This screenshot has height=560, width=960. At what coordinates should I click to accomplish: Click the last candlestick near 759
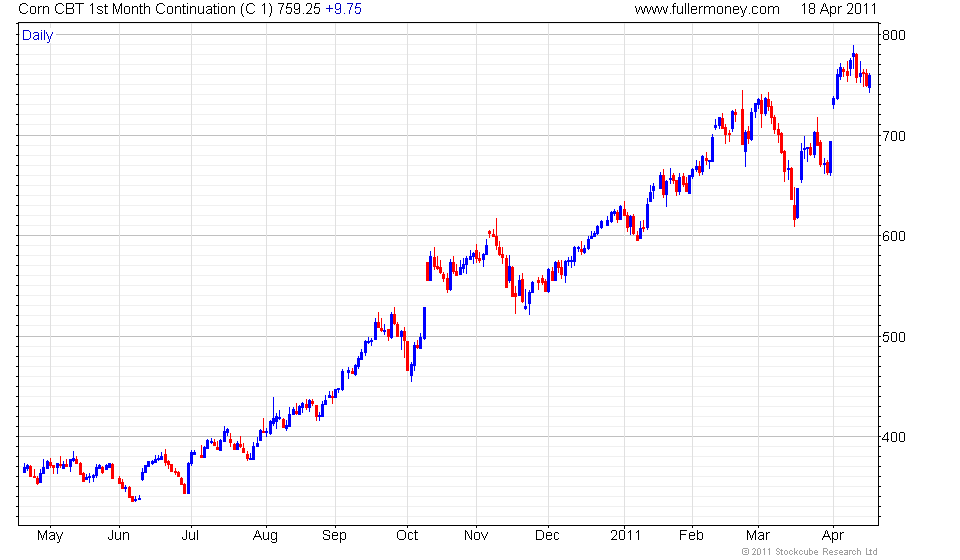click(x=869, y=81)
